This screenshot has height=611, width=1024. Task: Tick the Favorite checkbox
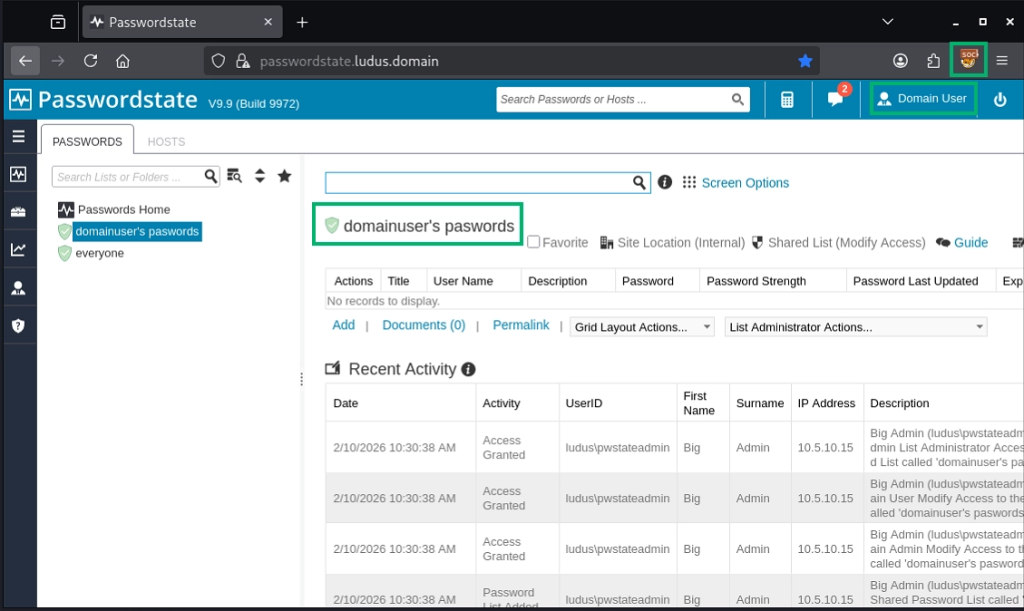coord(534,242)
